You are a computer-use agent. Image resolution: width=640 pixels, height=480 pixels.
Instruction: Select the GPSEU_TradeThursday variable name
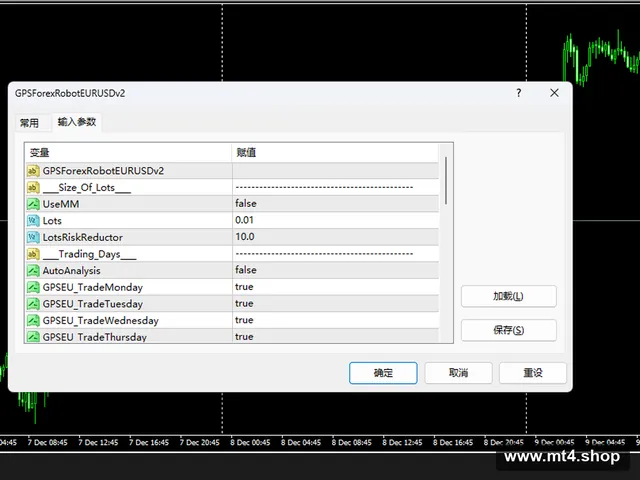coord(95,337)
